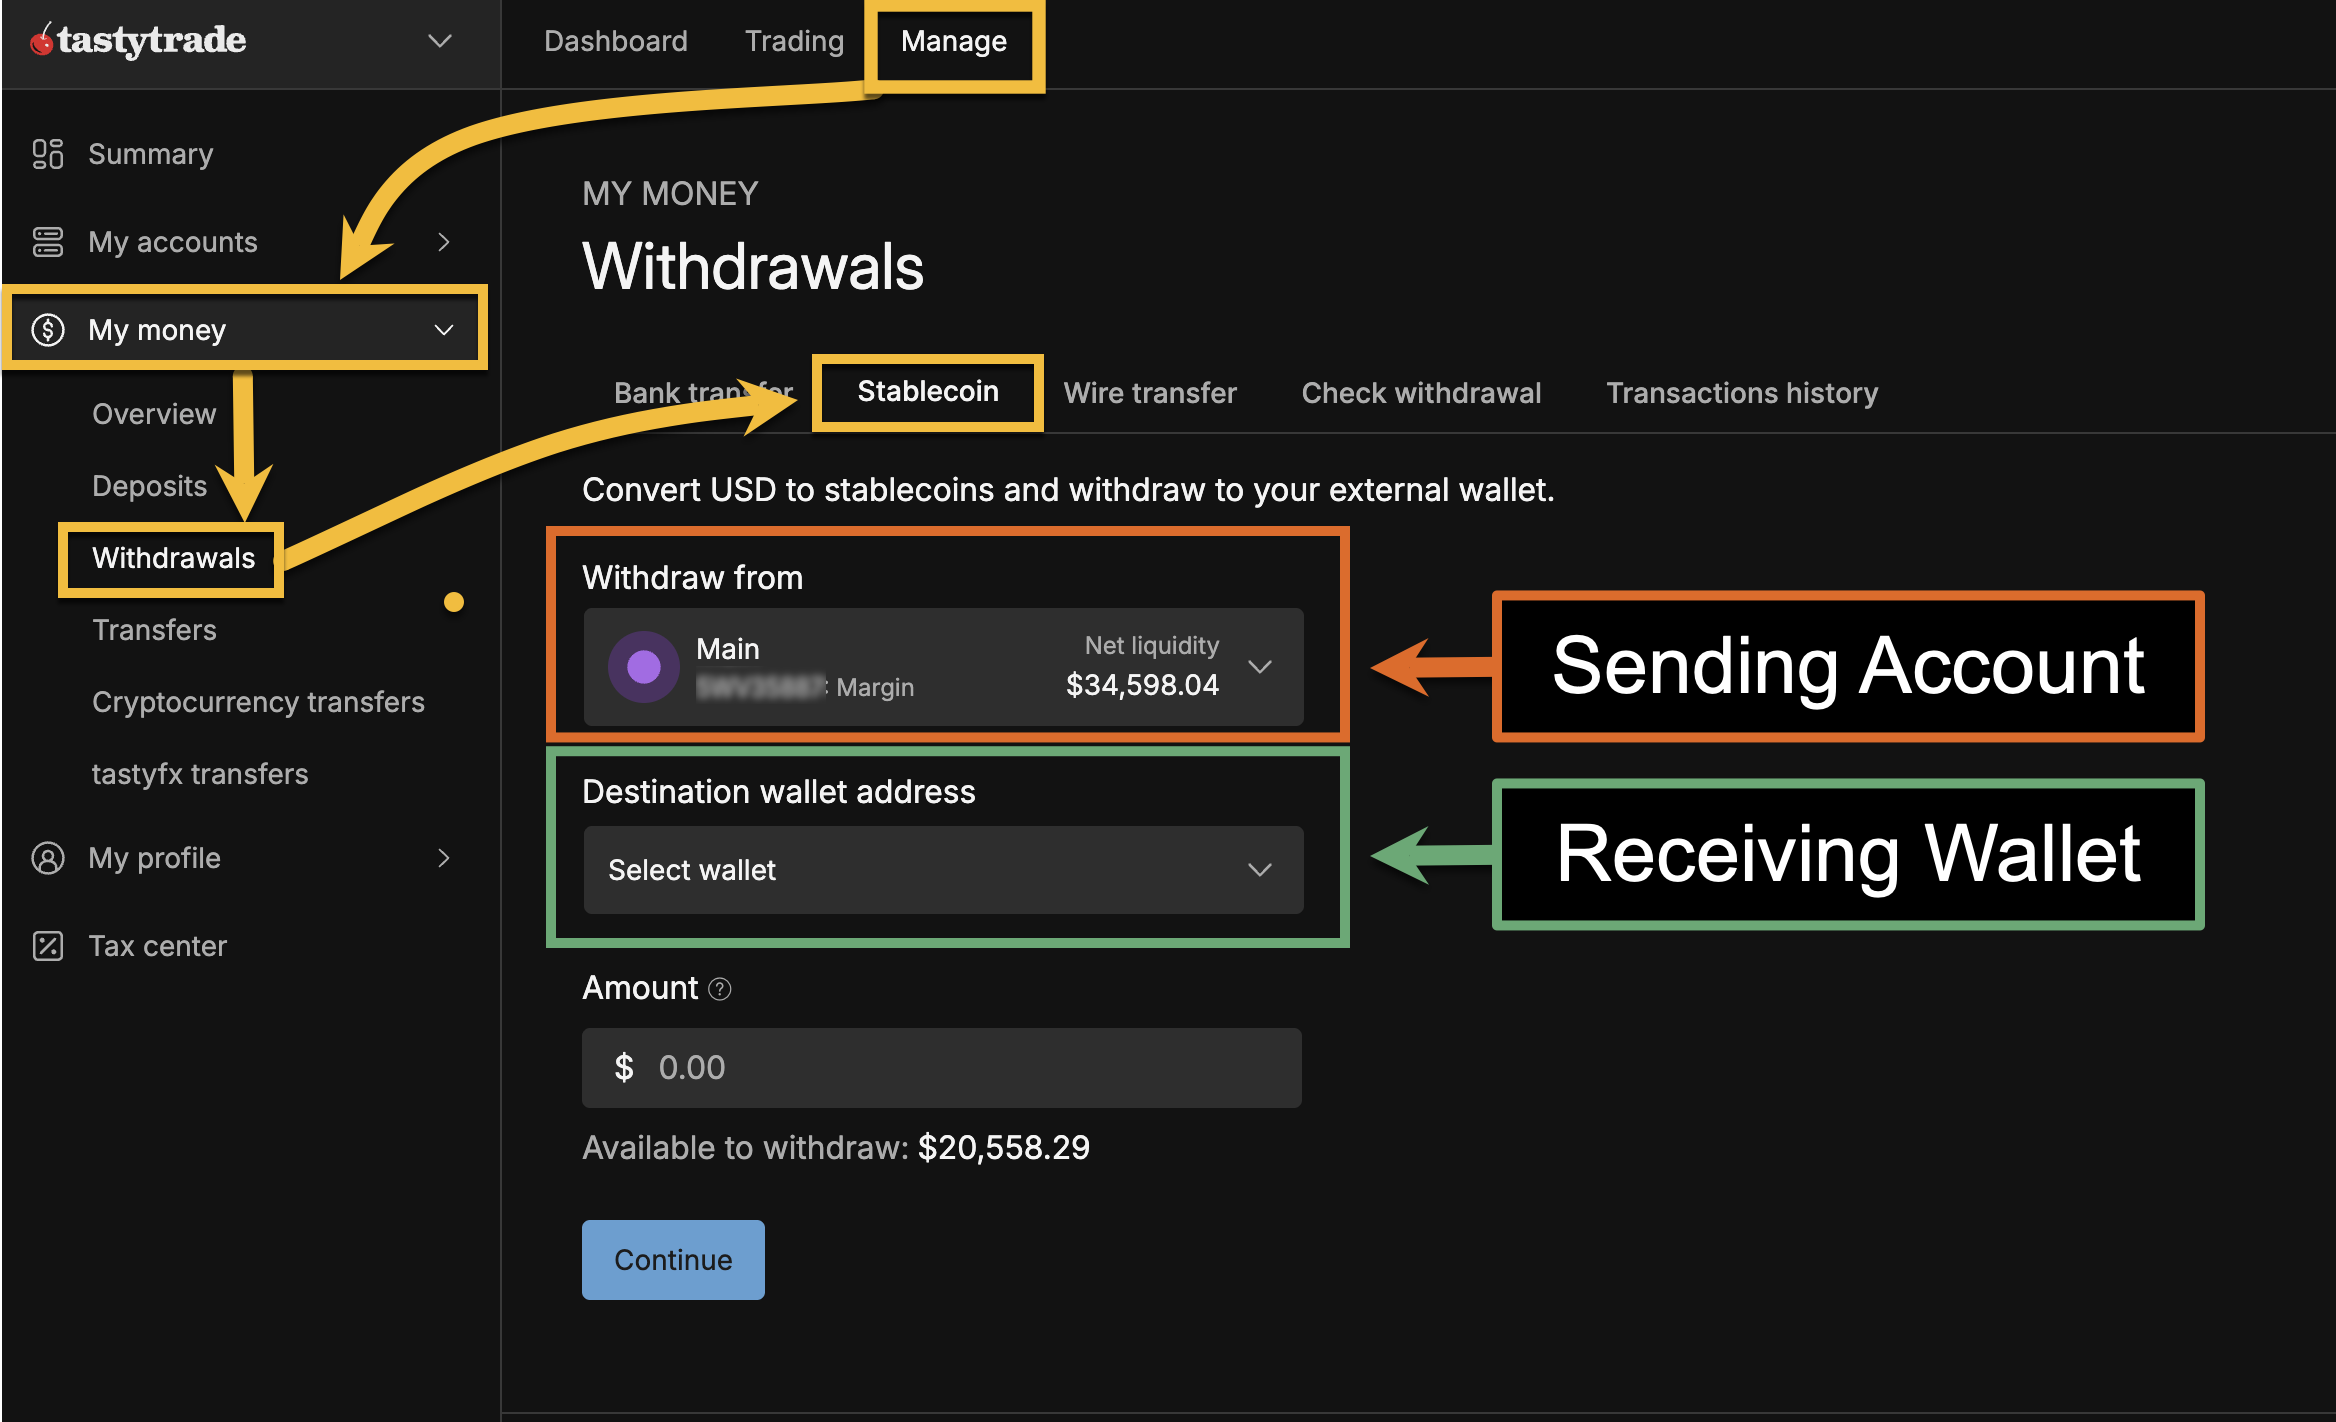Click the My profile person icon
The width and height of the screenshot is (2336, 1422).
(46, 857)
